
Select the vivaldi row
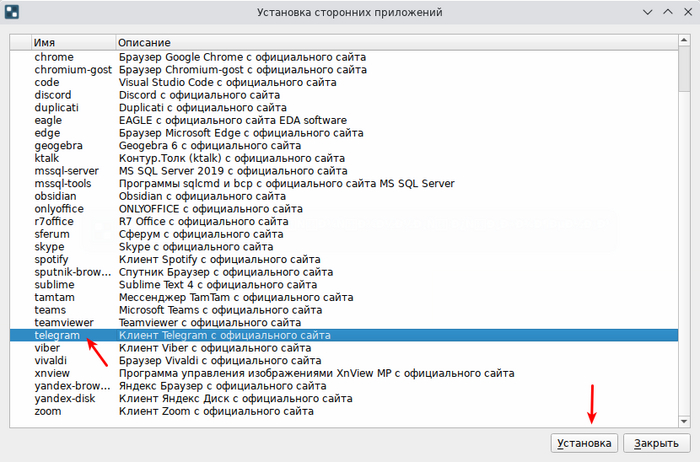[344, 361]
